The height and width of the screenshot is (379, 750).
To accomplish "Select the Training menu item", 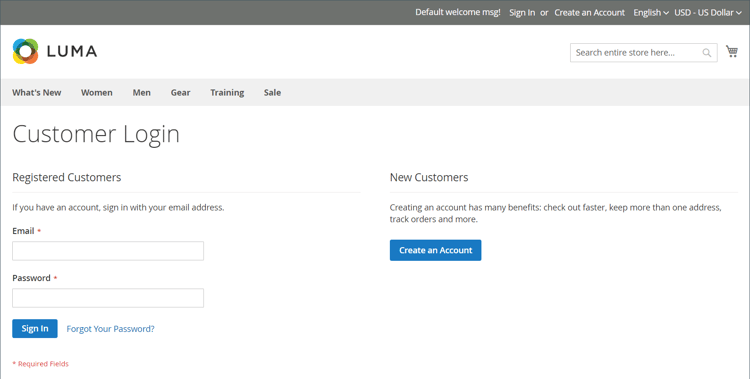I will tap(227, 92).
